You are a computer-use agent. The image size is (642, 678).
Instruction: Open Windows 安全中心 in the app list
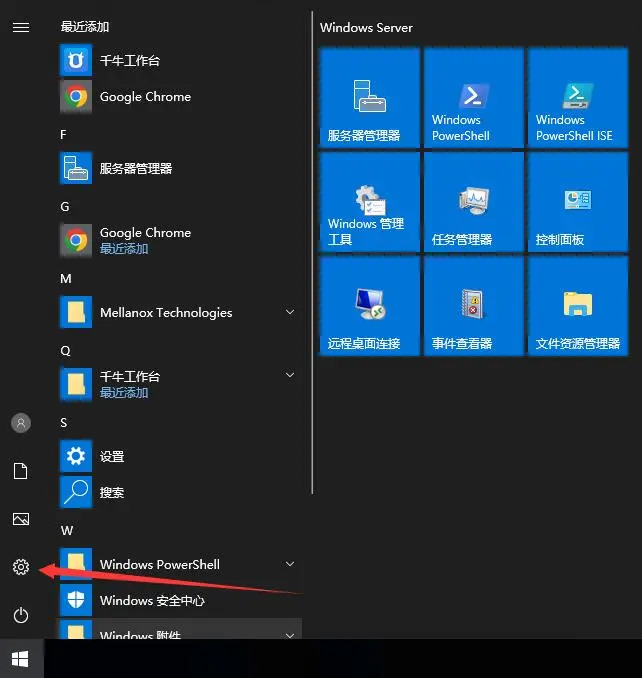(x=151, y=601)
